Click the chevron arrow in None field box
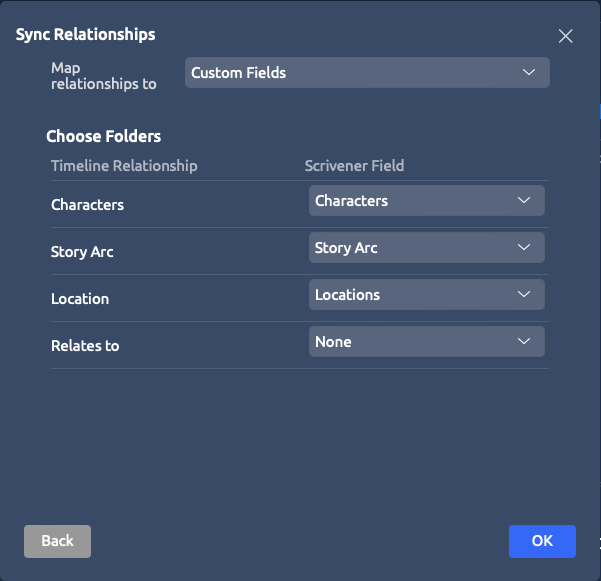601x581 pixels. click(524, 341)
